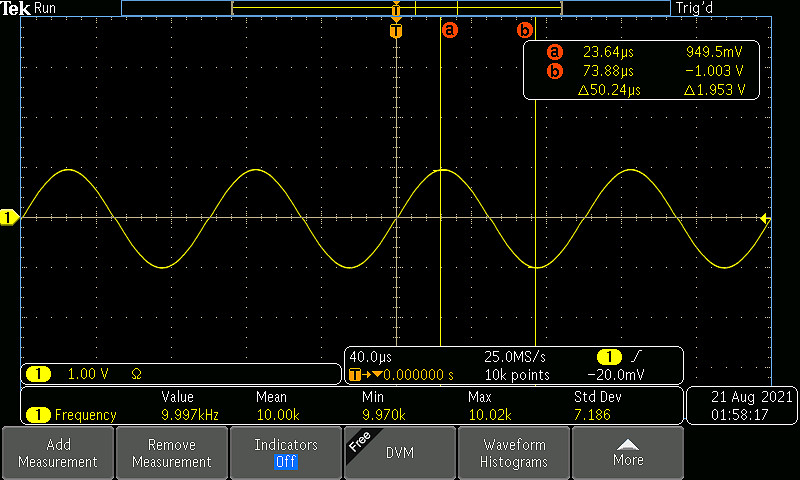
Task: Click the record overview bar at top
Action: click(x=396, y=8)
